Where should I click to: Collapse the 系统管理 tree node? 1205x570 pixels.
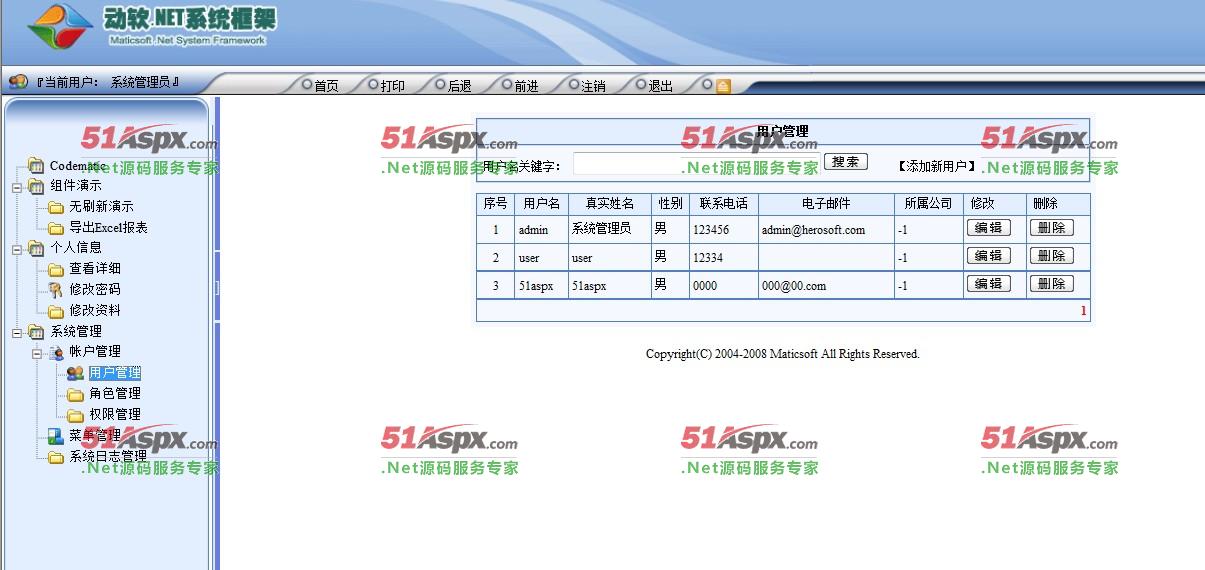[x=17, y=332]
